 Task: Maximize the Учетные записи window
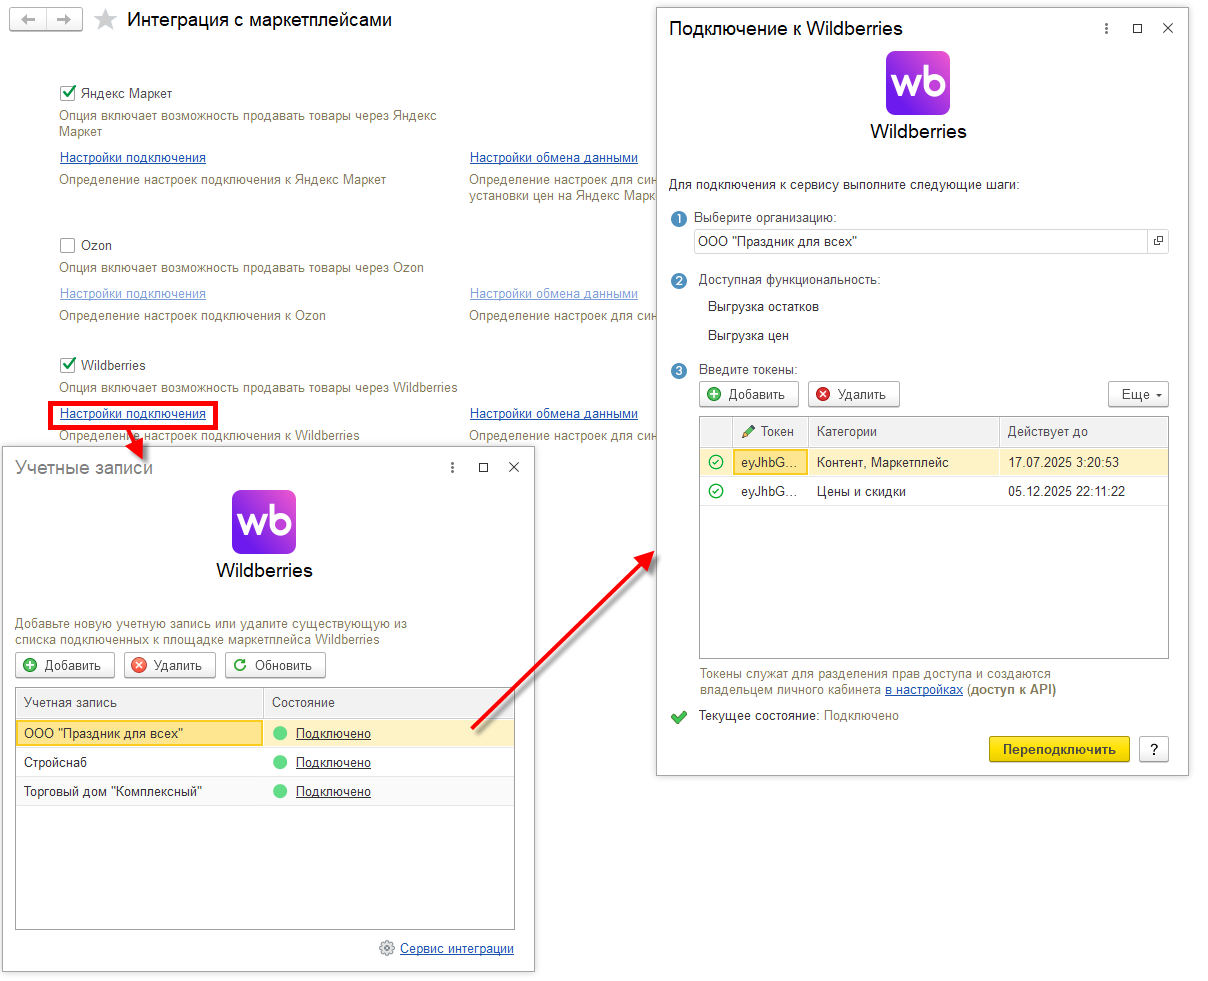pos(483,467)
